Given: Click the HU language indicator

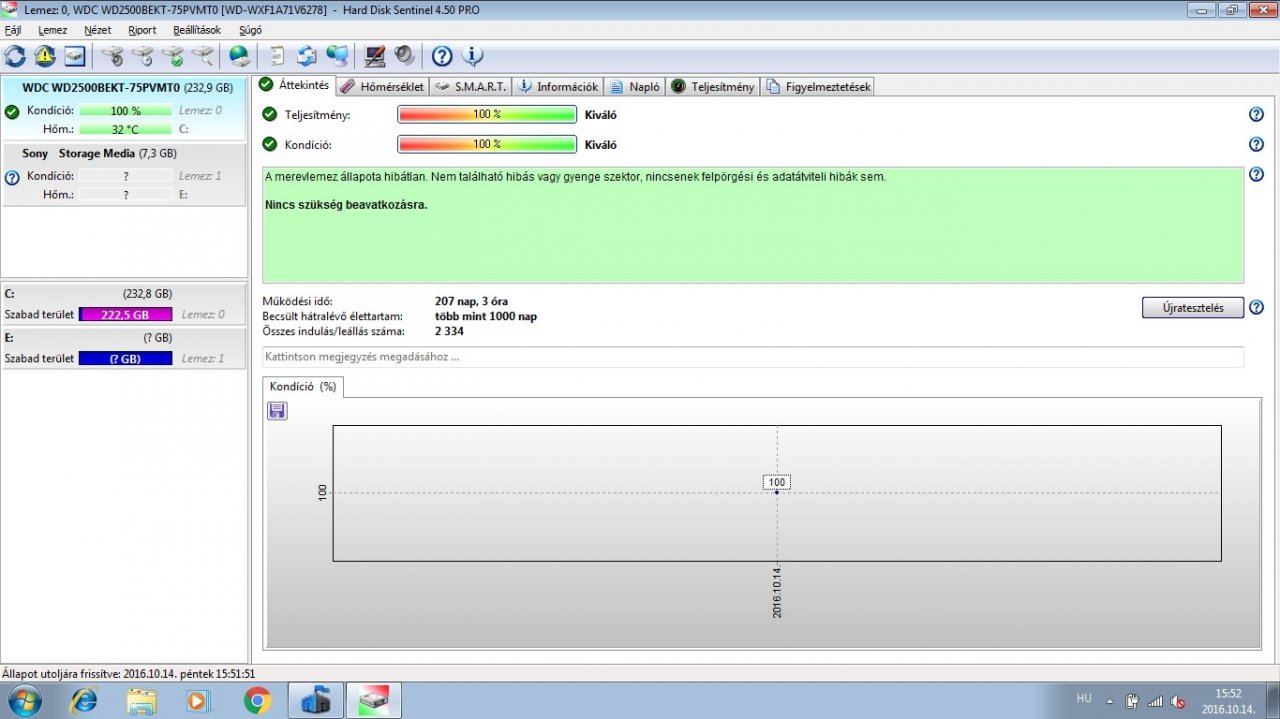Looking at the screenshot, I should pos(1084,698).
